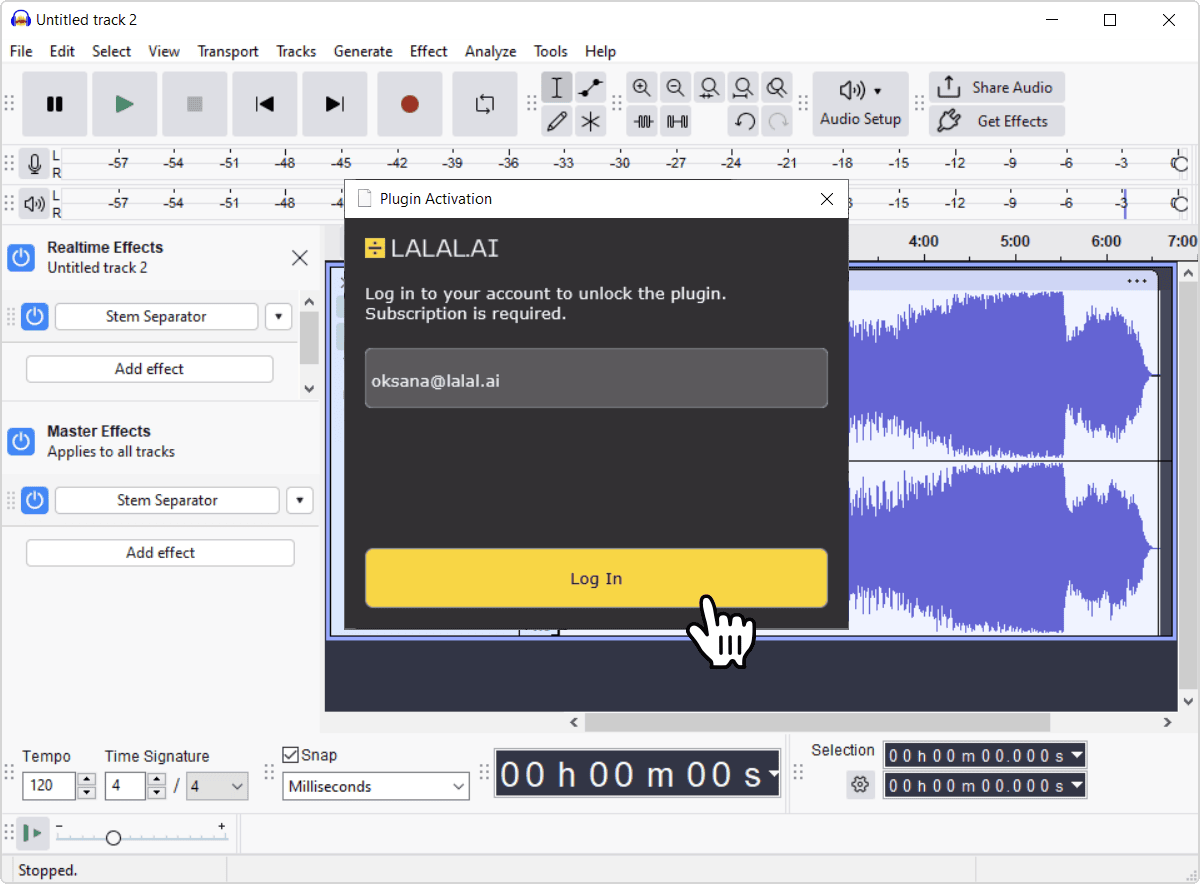This screenshot has width=1200, height=884.
Task: Open the Analyze menu
Action: click(490, 51)
